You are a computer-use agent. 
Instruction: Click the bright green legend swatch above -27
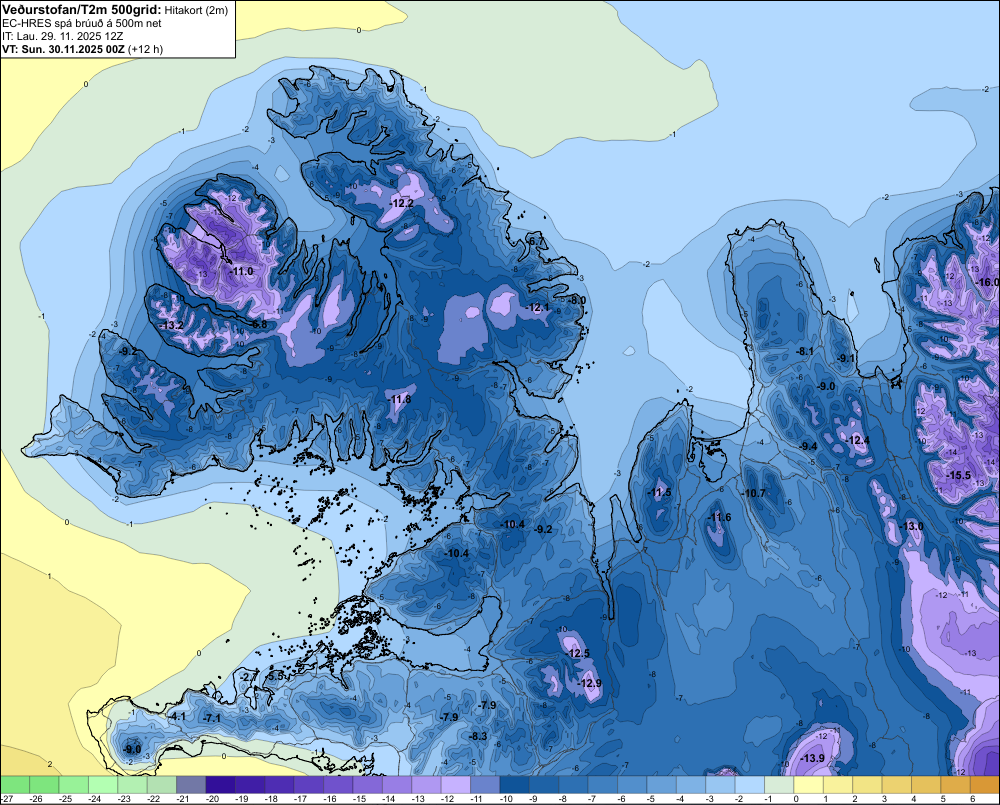click(15, 785)
